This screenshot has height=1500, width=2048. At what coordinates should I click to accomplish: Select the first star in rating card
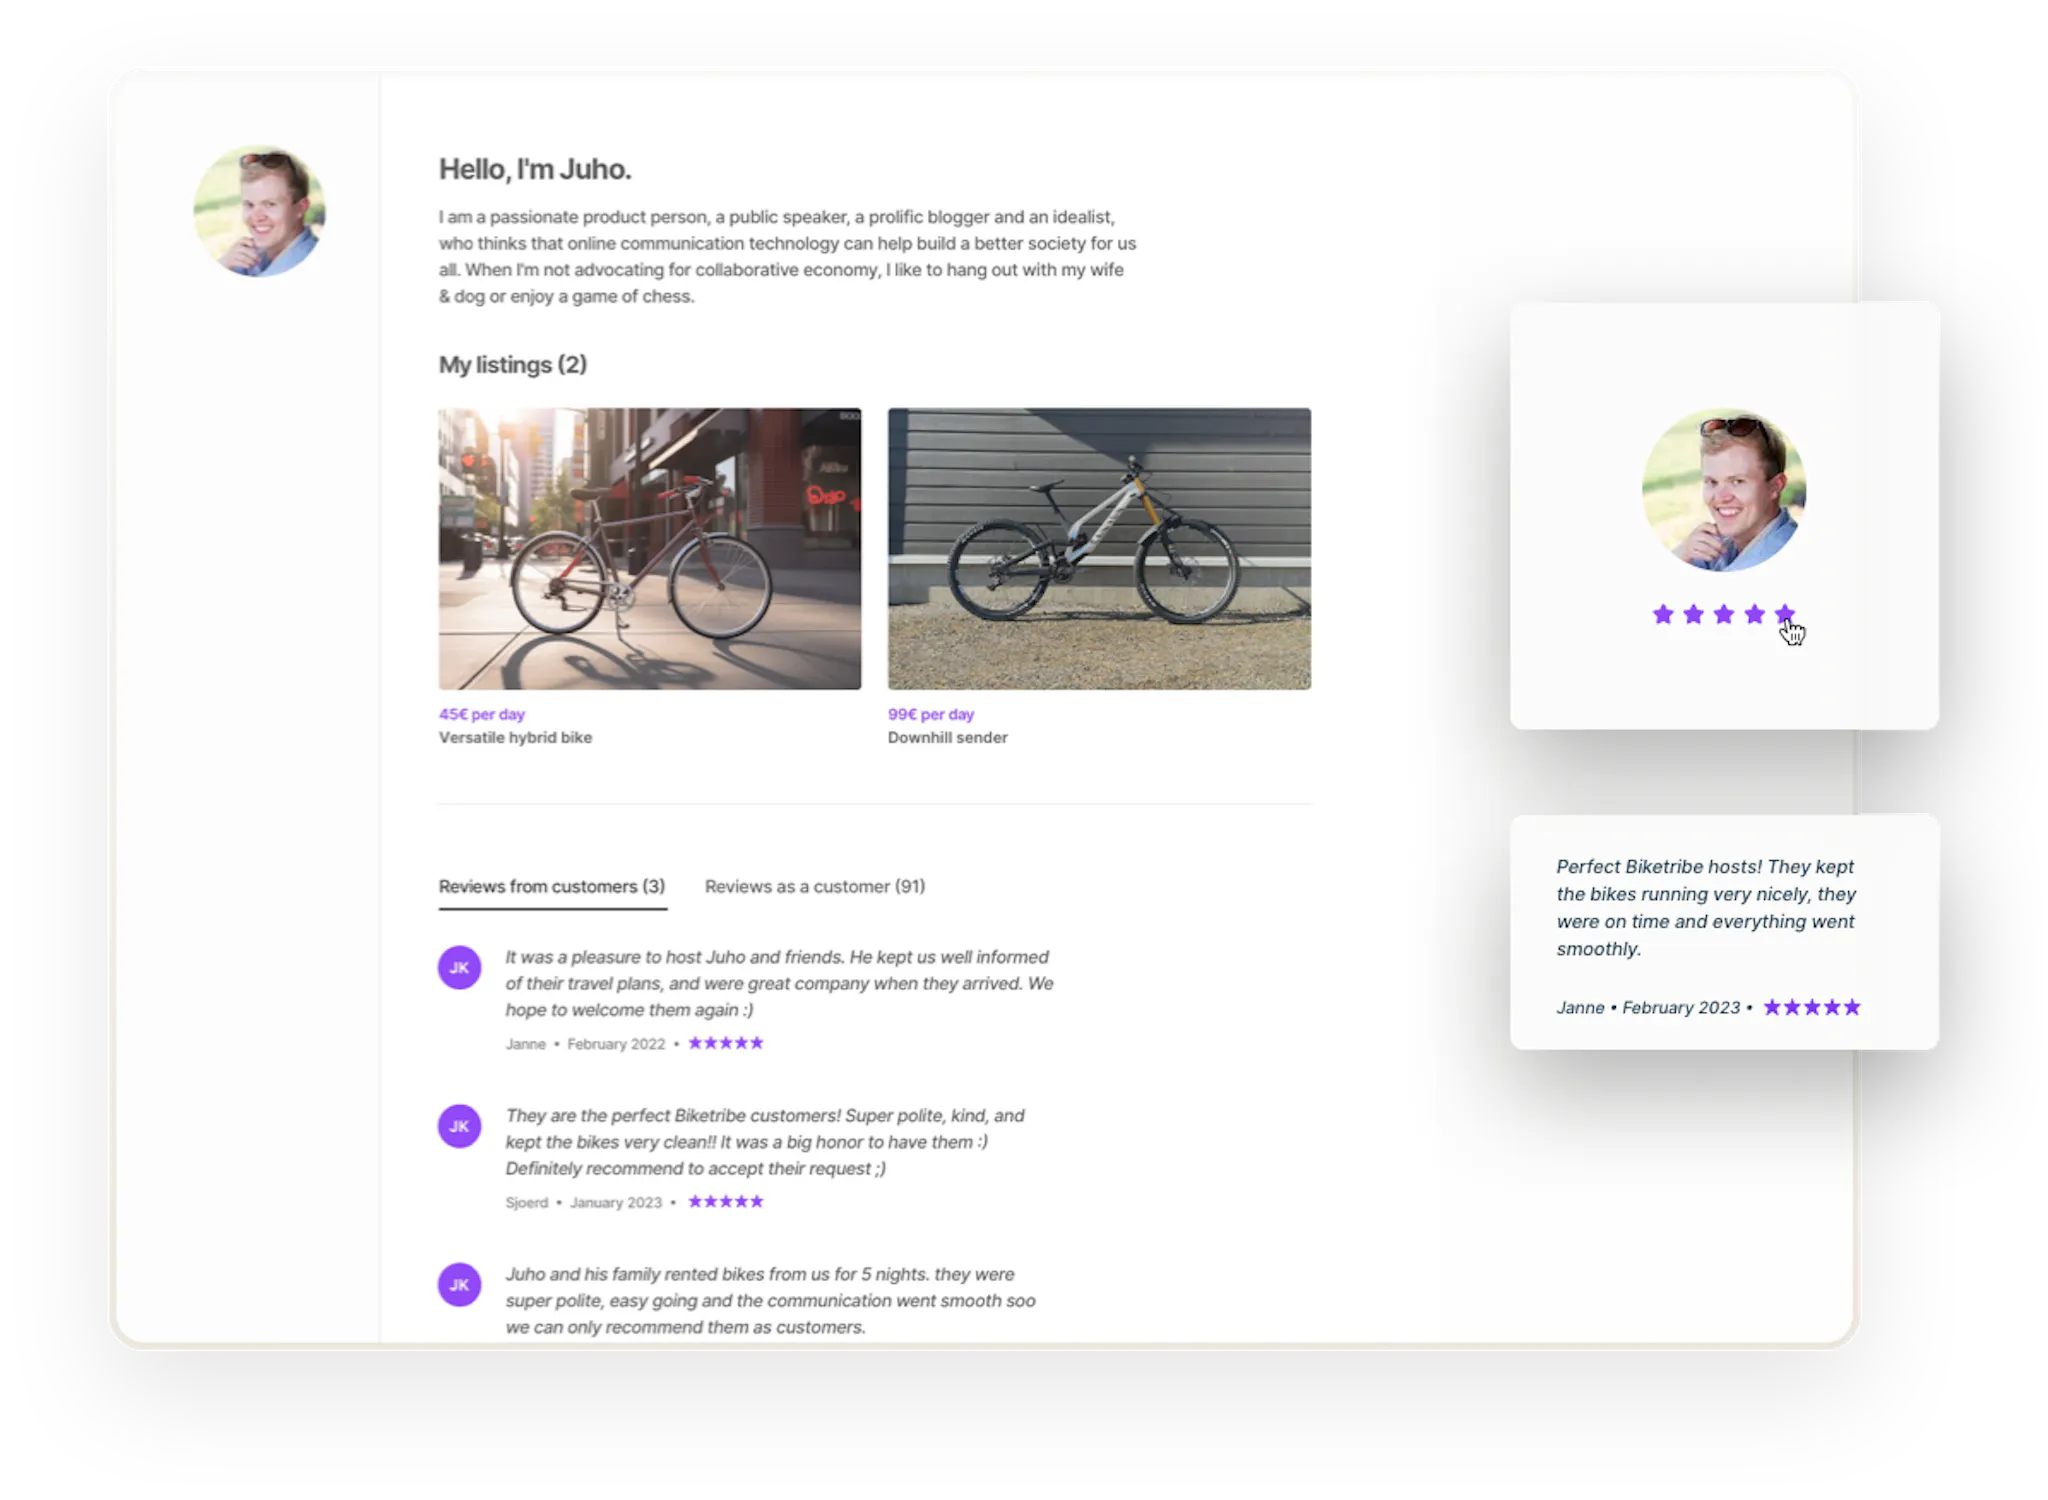point(1663,614)
